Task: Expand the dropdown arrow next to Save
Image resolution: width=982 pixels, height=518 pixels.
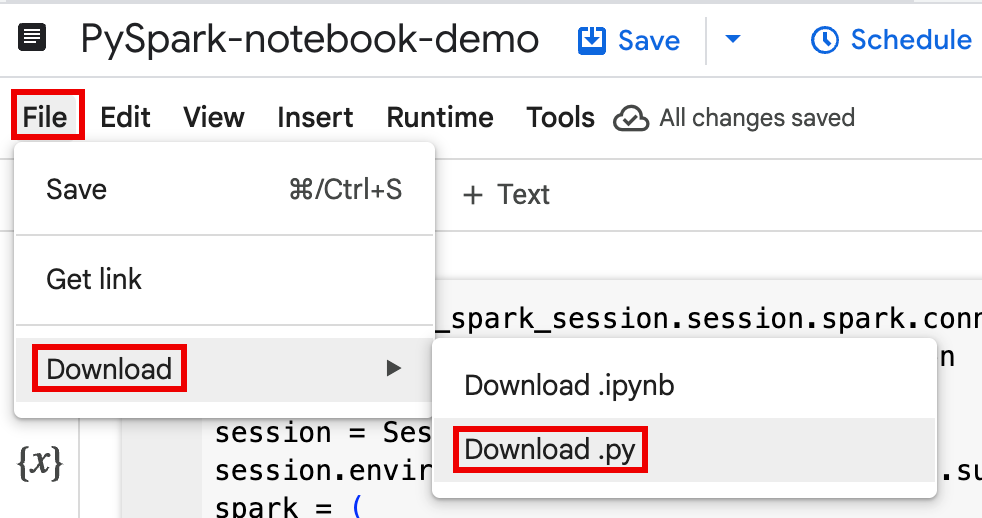Action: tap(733, 40)
